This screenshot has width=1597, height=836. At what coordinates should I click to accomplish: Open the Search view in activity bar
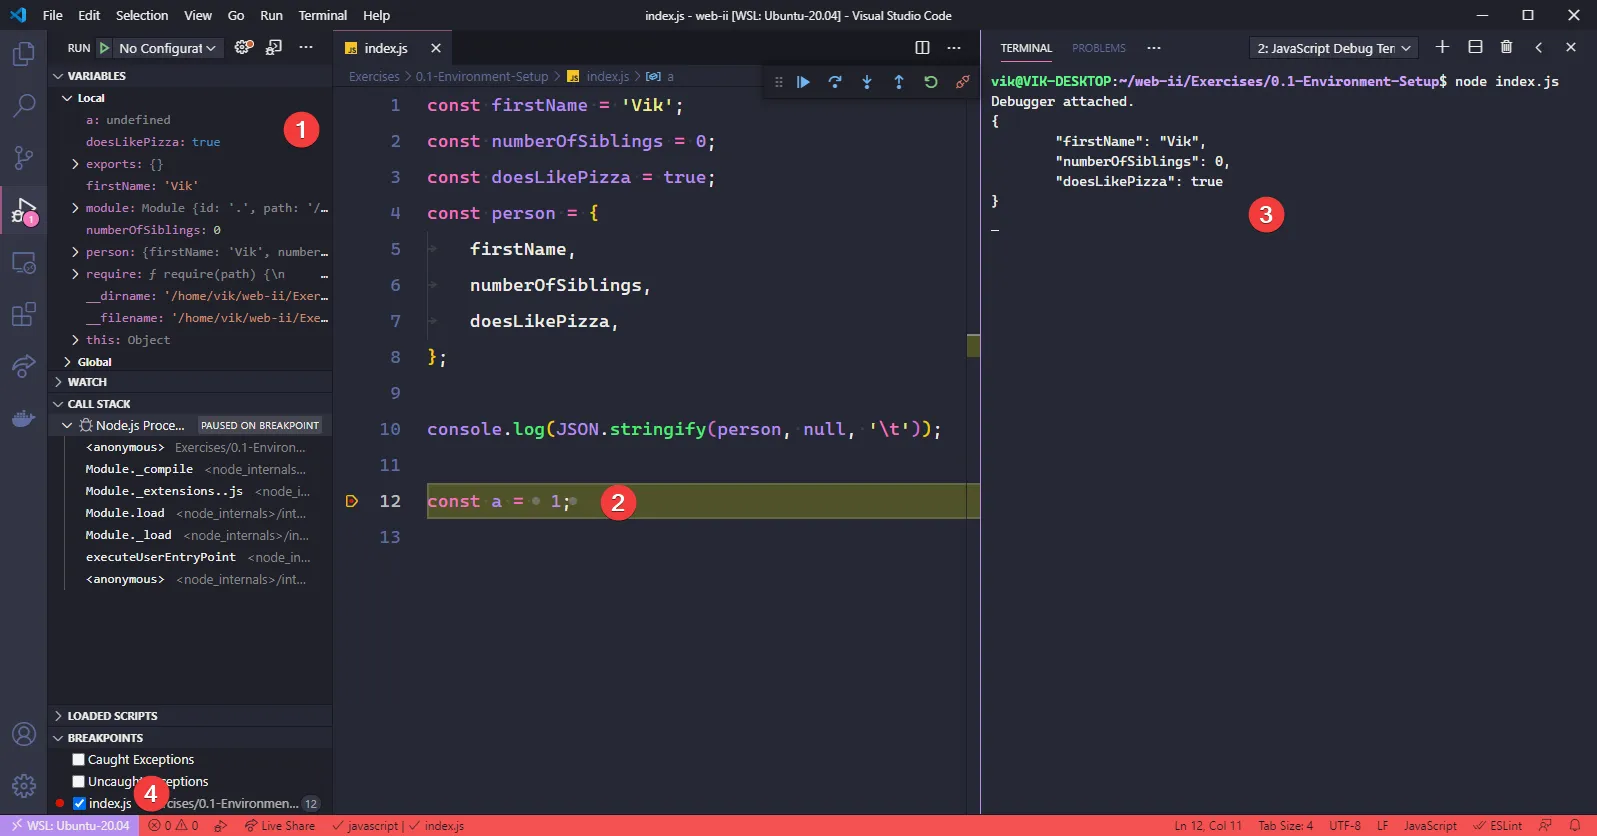(x=23, y=105)
